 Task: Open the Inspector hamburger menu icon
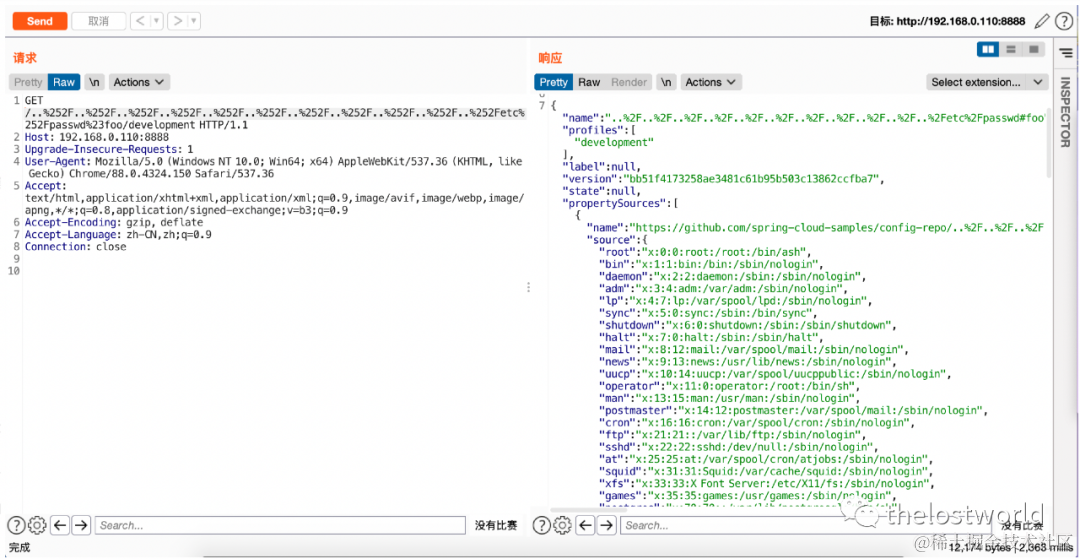(1066, 52)
